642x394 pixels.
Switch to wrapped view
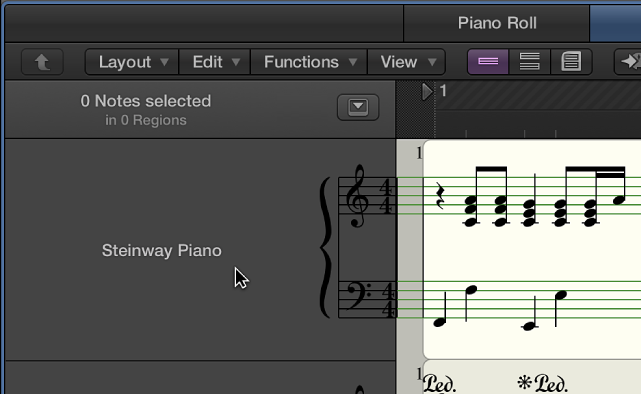coord(529,62)
